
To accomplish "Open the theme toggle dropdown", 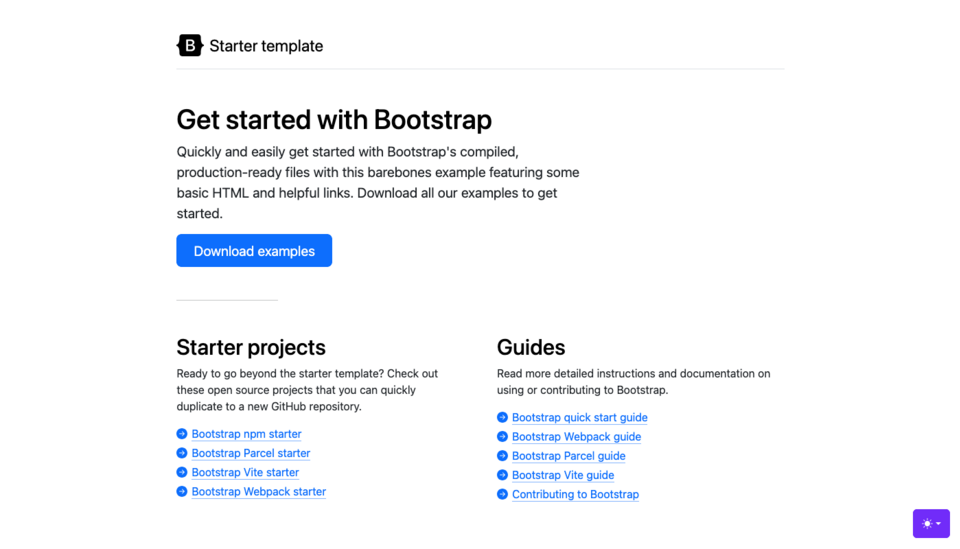I will 931,523.
